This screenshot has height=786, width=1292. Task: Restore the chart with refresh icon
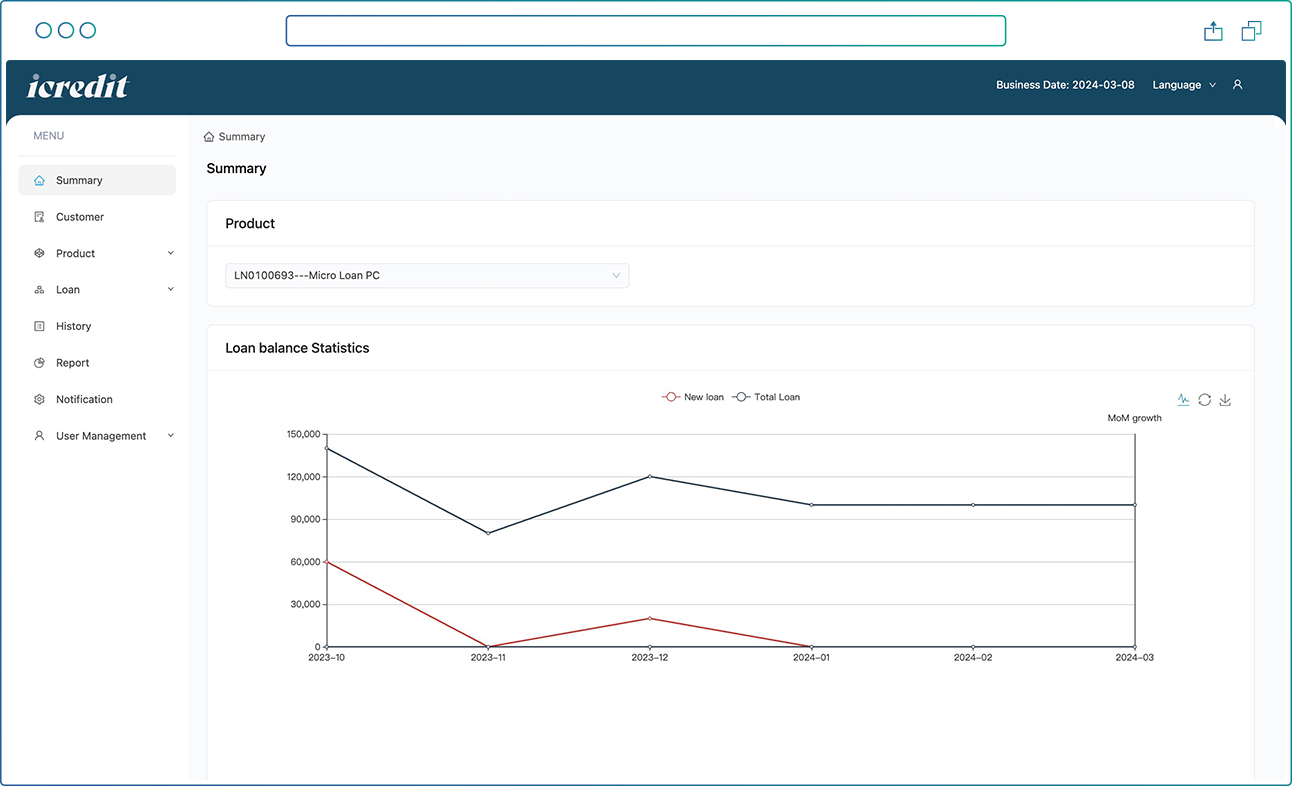coord(1204,400)
